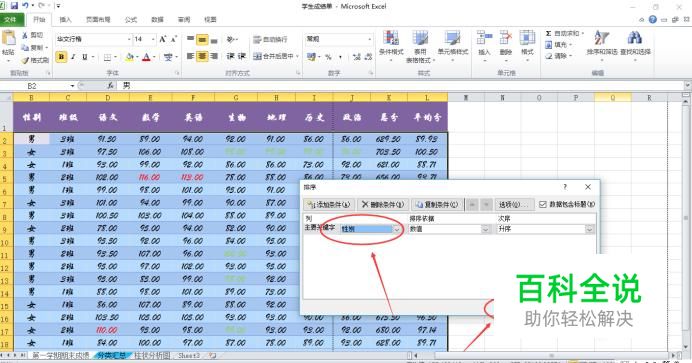Screen dimensions: 692x363
Task: Click the Cut (剪切) scissors icon
Action: [25, 35]
